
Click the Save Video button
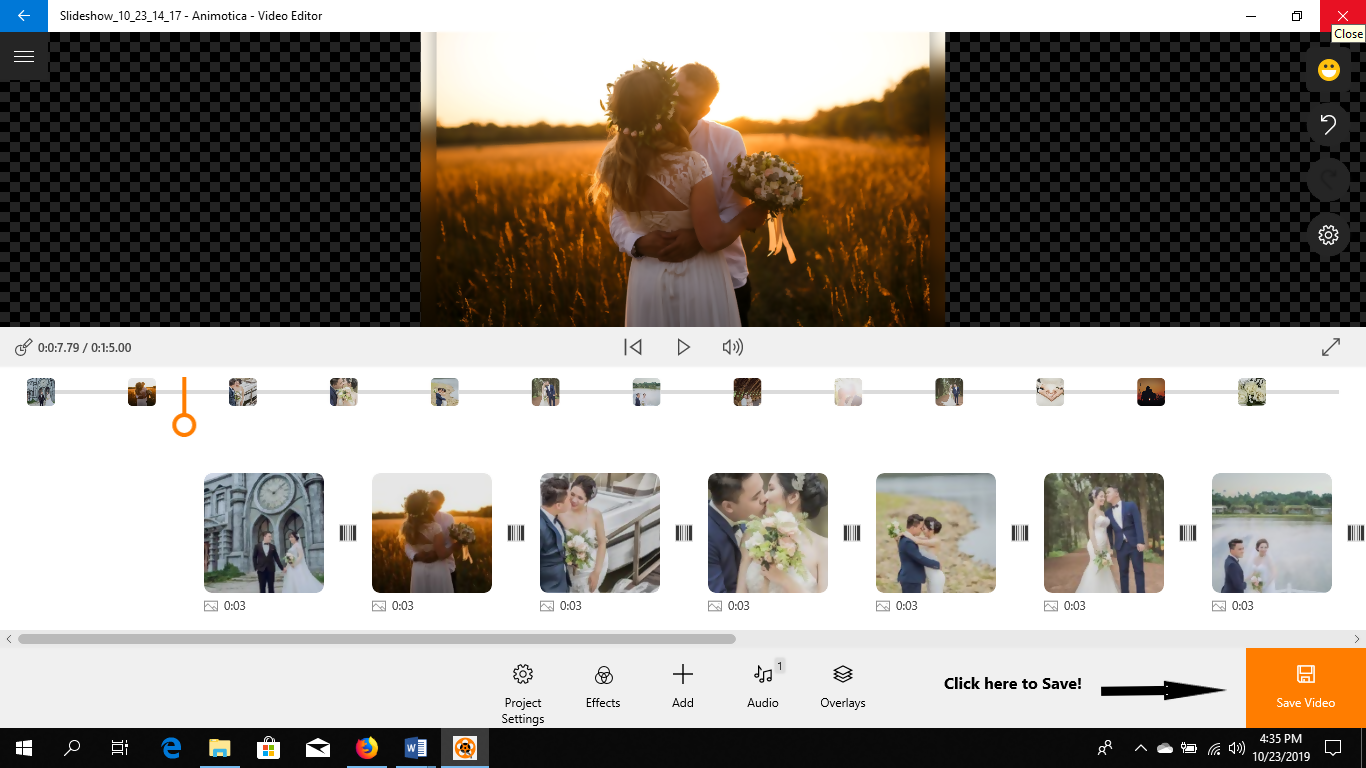click(x=1305, y=688)
